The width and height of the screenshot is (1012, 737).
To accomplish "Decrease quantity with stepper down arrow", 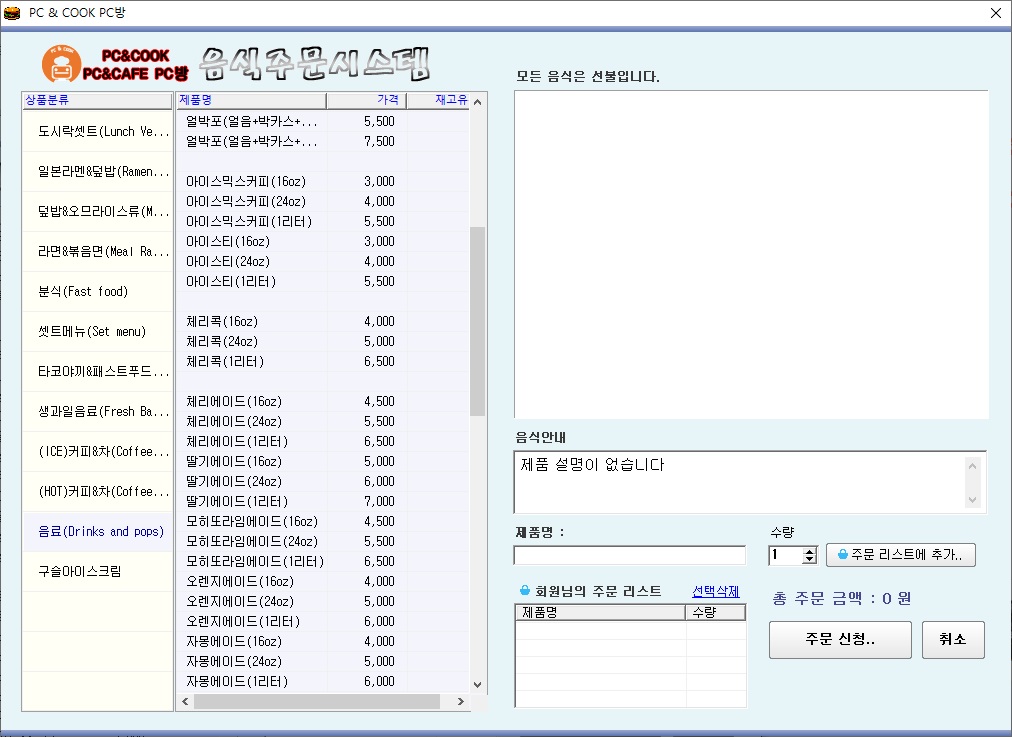I will [x=809, y=559].
